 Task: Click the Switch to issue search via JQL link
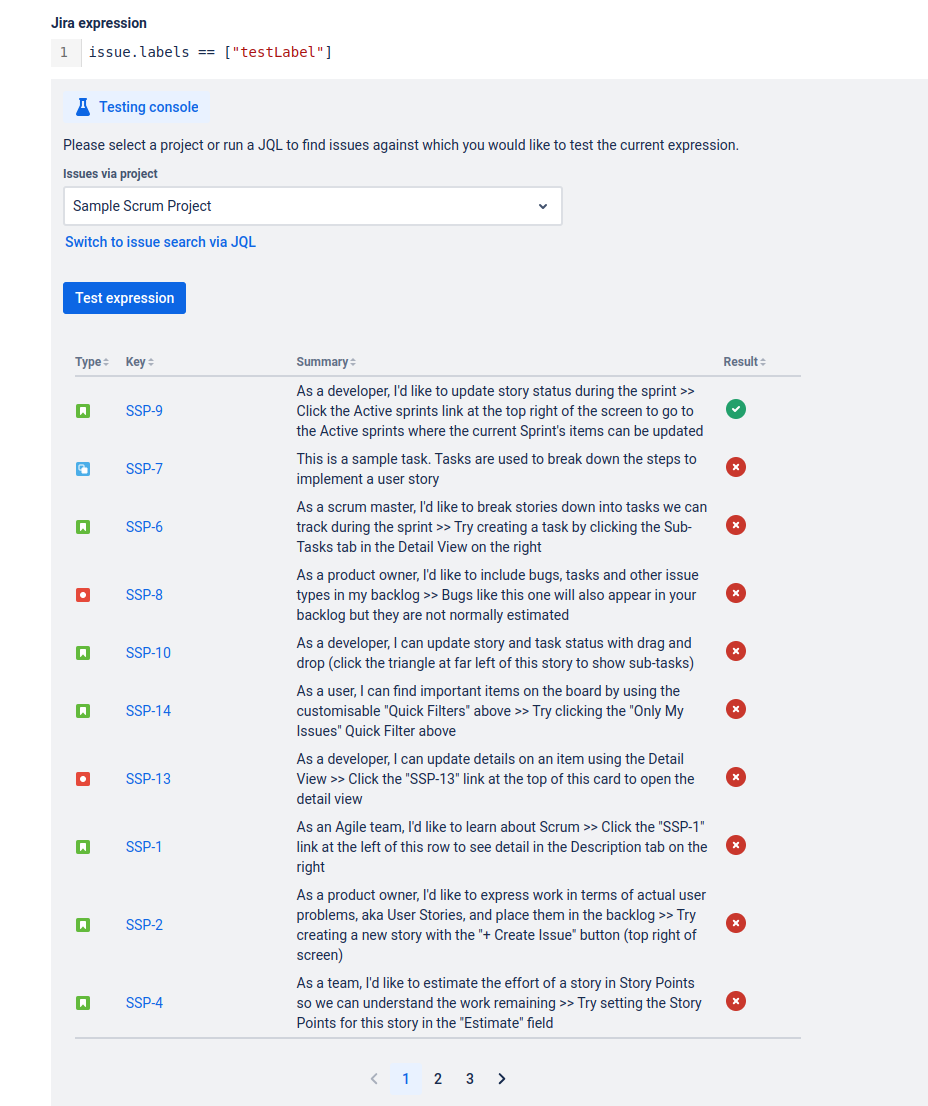(x=160, y=242)
